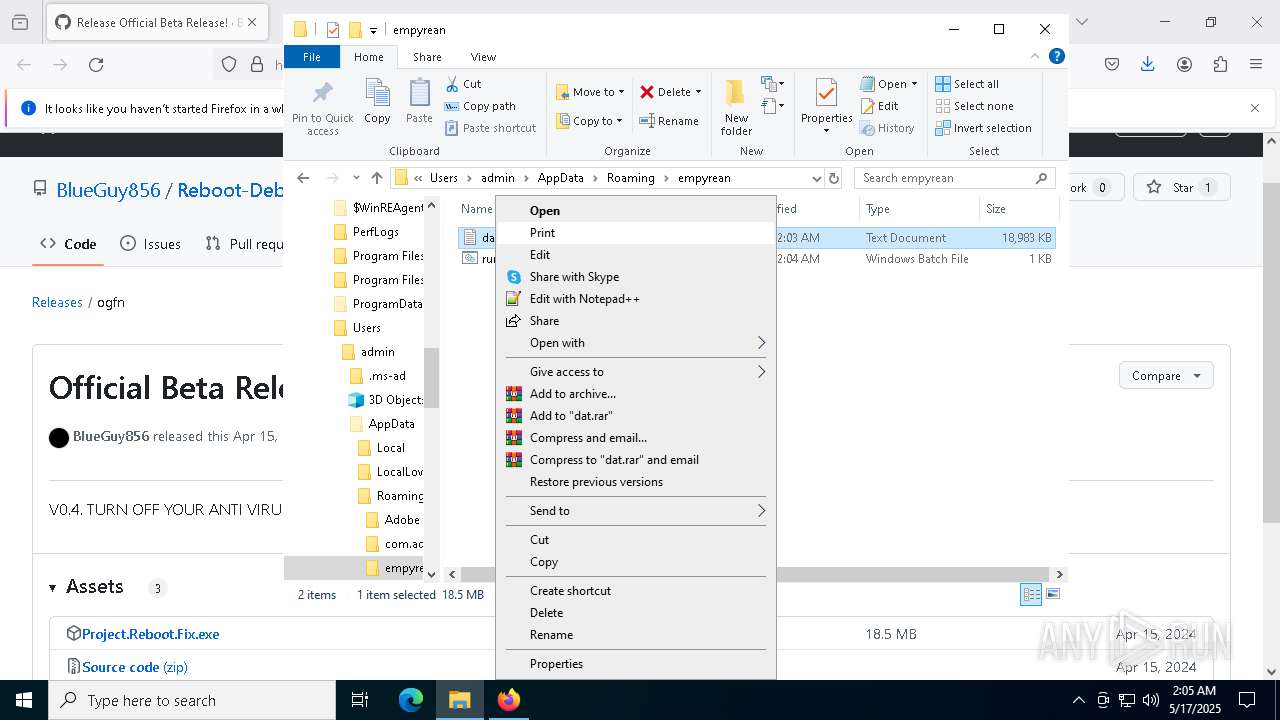
Task: Reload the Firefox page
Action: (96, 64)
